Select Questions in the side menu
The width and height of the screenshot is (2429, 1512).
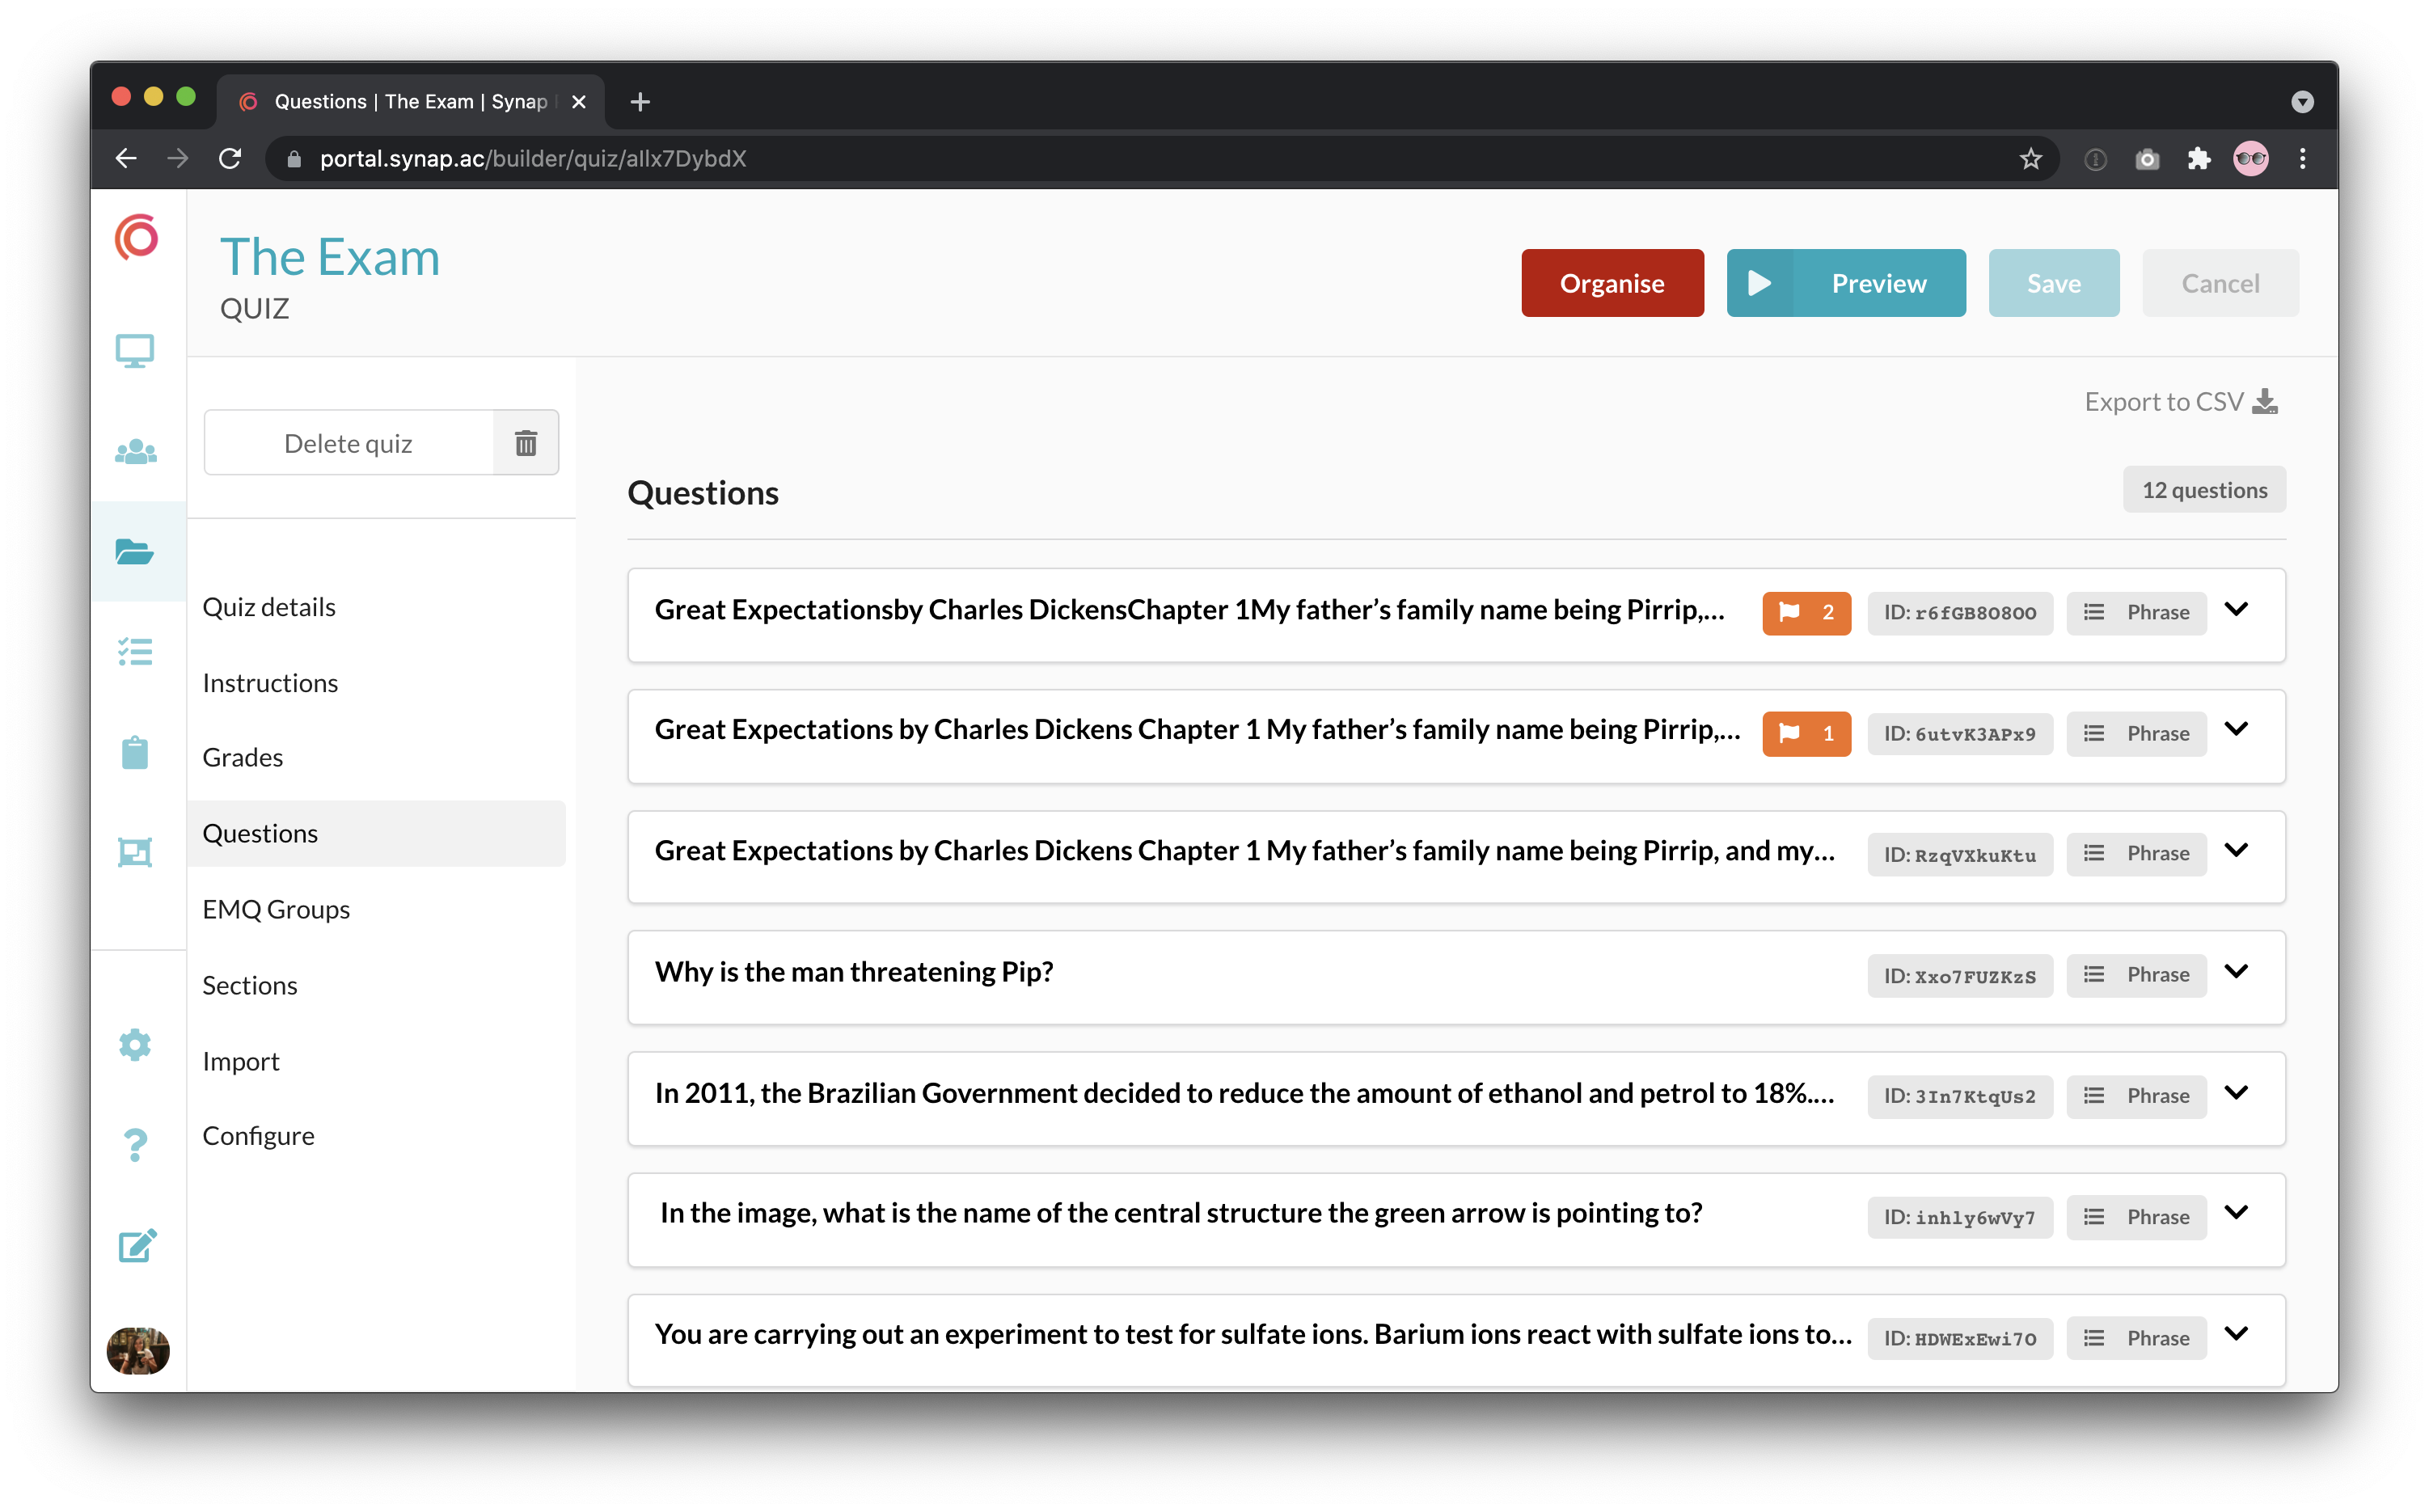[376, 833]
